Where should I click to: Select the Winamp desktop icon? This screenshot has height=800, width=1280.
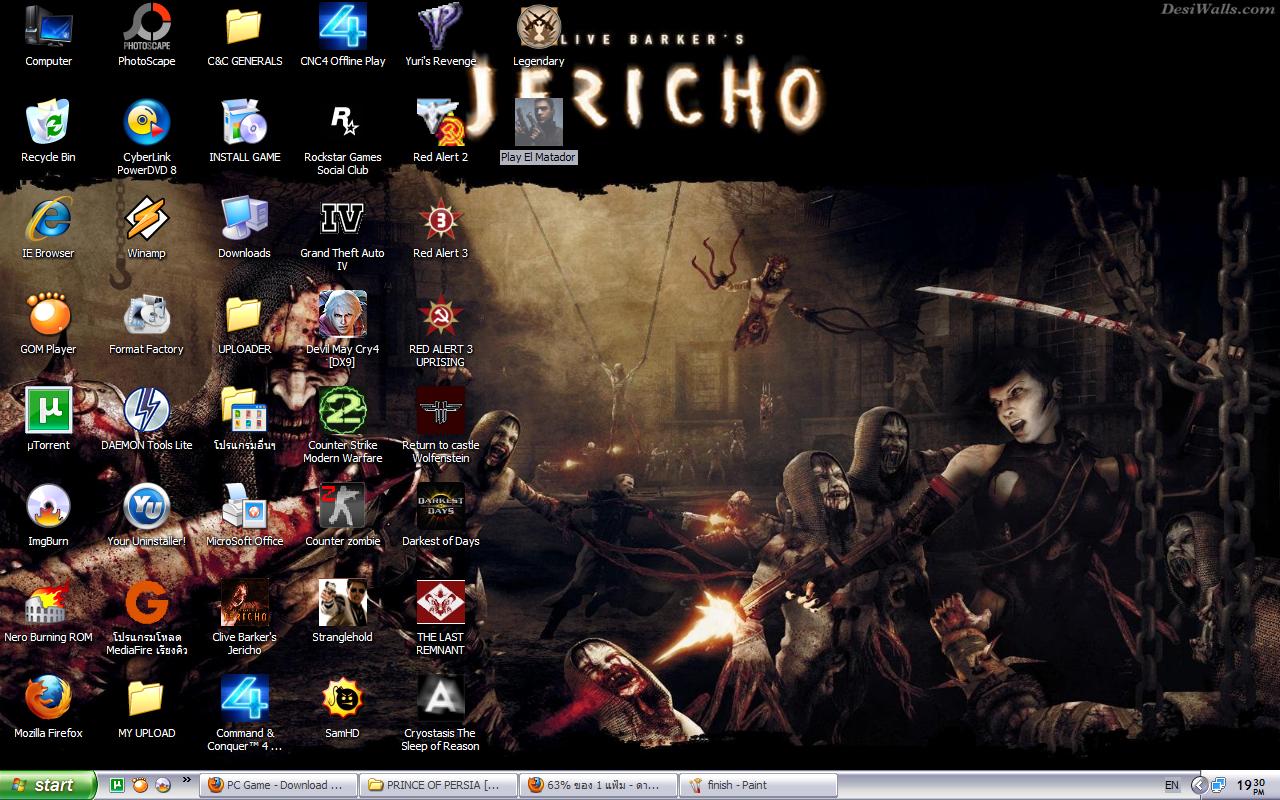click(146, 219)
